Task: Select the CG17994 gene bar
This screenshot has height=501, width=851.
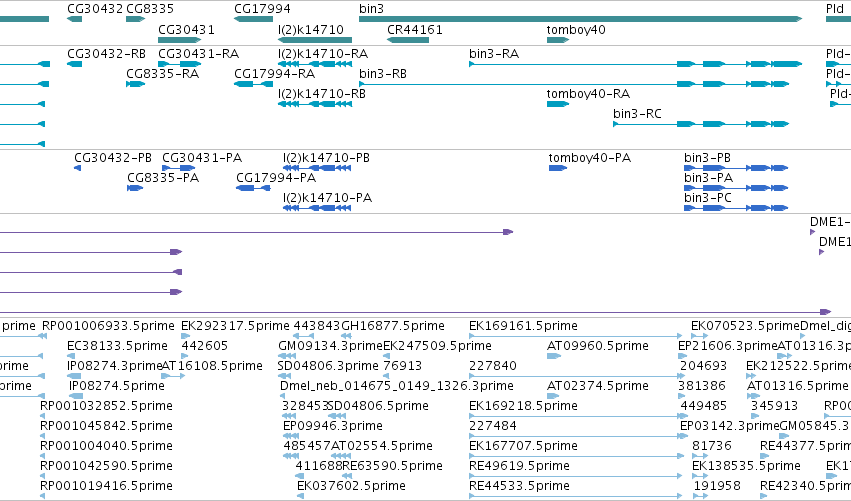Action: click(x=253, y=19)
